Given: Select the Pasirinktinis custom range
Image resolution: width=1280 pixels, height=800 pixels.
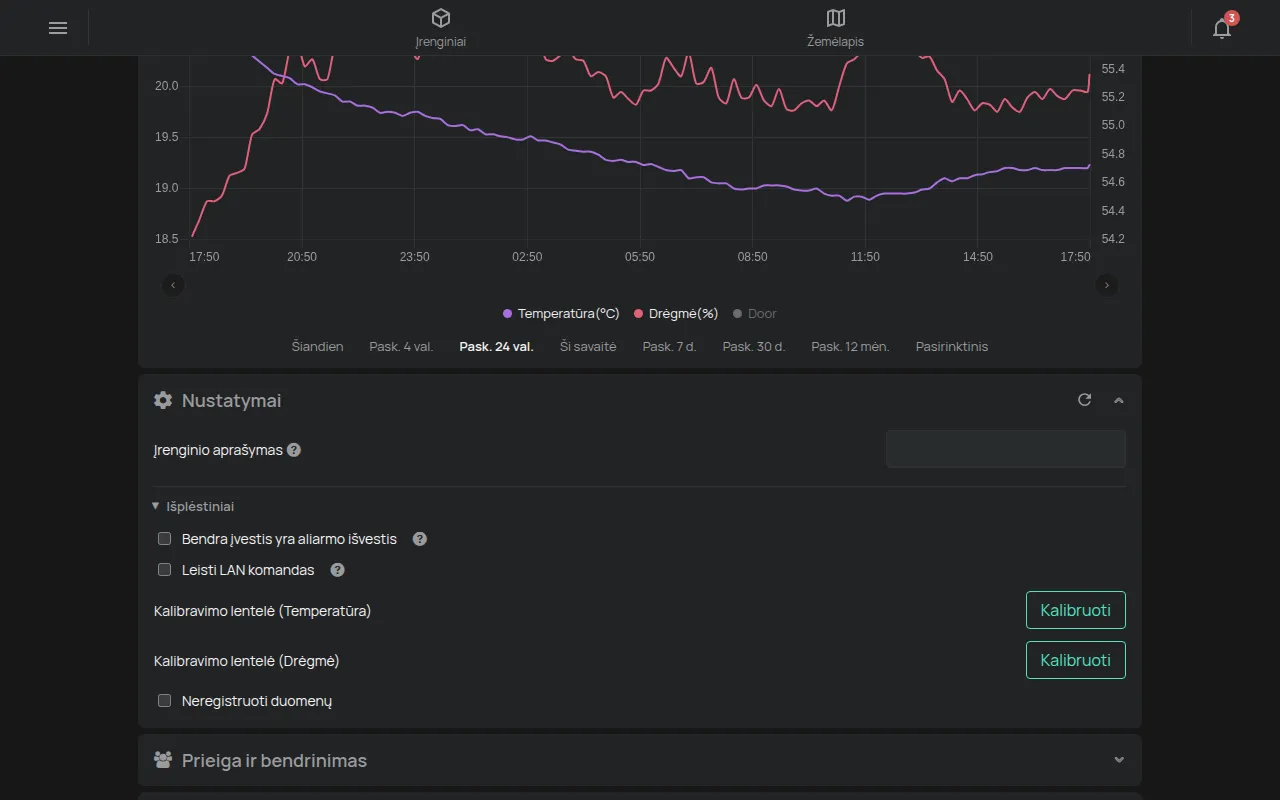Looking at the screenshot, I should (x=952, y=347).
